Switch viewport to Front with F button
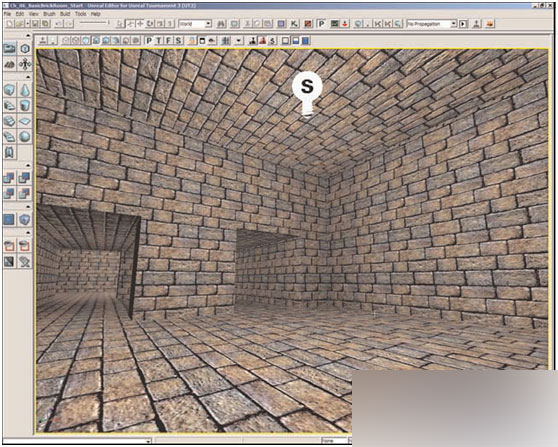 click(168, 41)
